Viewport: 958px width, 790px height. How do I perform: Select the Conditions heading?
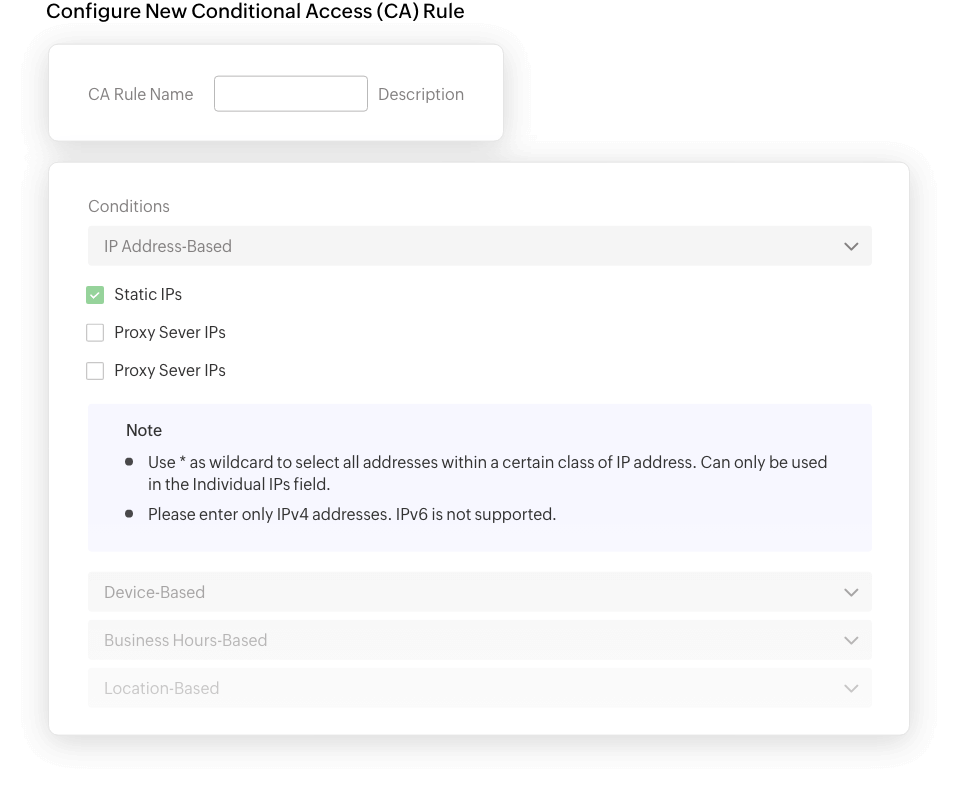pos(129,206)
